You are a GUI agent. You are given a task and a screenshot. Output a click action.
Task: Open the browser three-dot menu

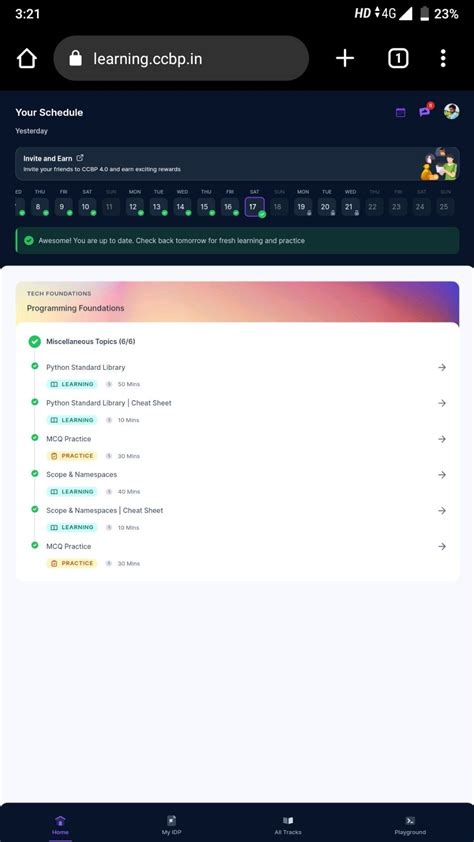443,58
